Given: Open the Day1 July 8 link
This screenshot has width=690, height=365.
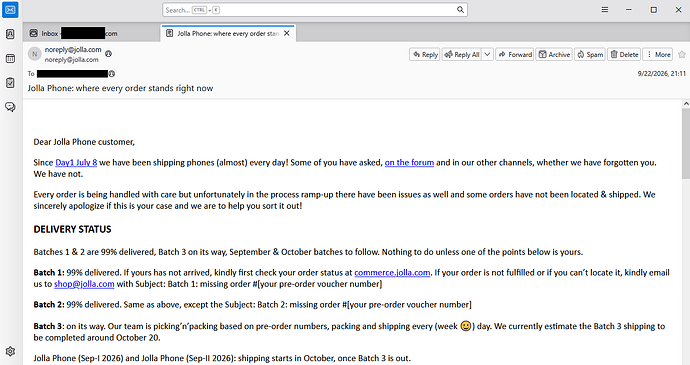Looking at the screenshot, I should (76, 162).
